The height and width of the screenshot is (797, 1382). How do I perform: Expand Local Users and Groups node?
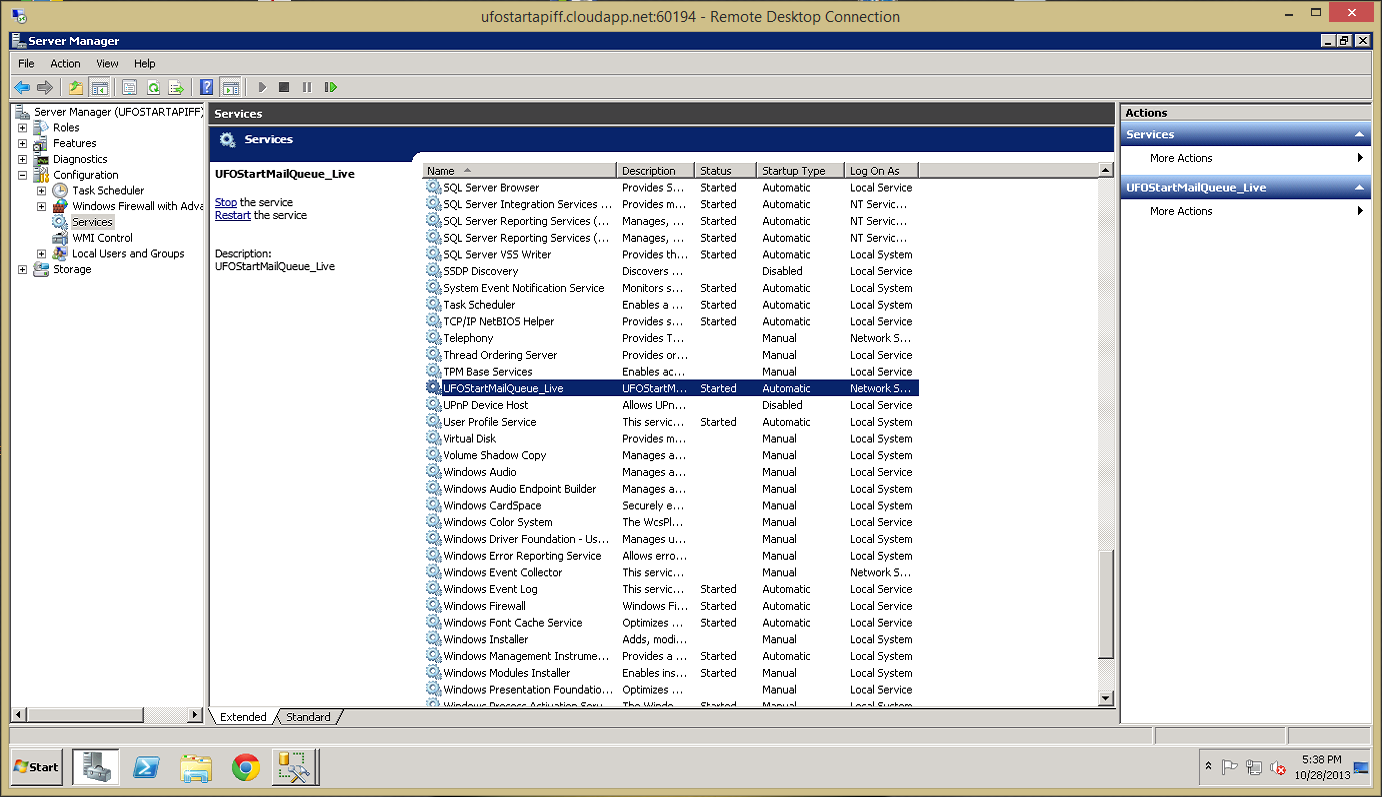pos(42,254)
